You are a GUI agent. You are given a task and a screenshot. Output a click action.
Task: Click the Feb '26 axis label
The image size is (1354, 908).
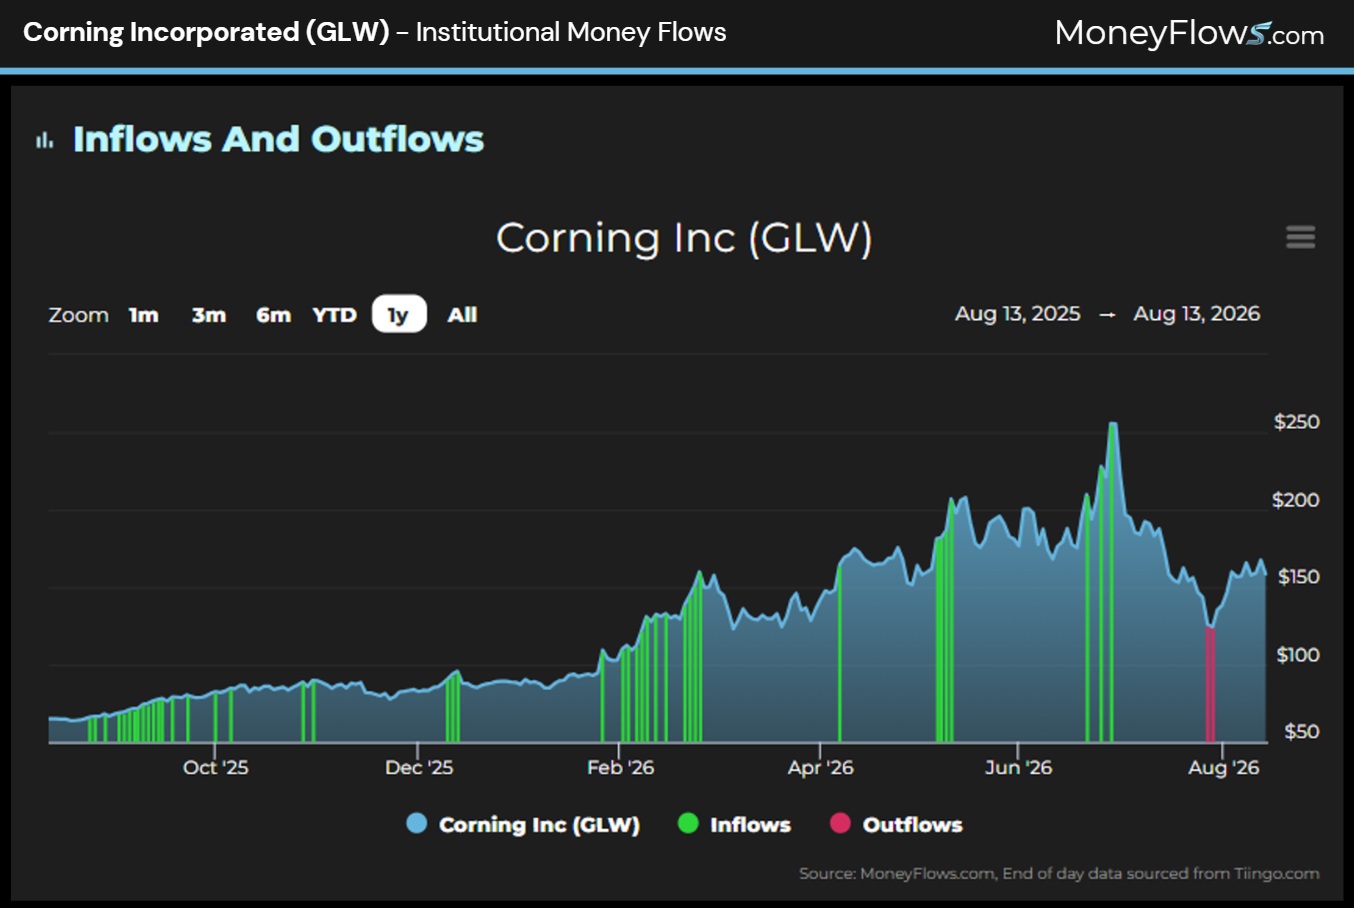(x=620, y=767)
